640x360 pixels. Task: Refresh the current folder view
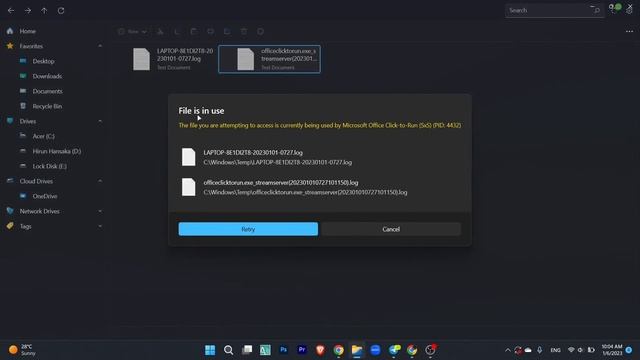pos(61,11)
